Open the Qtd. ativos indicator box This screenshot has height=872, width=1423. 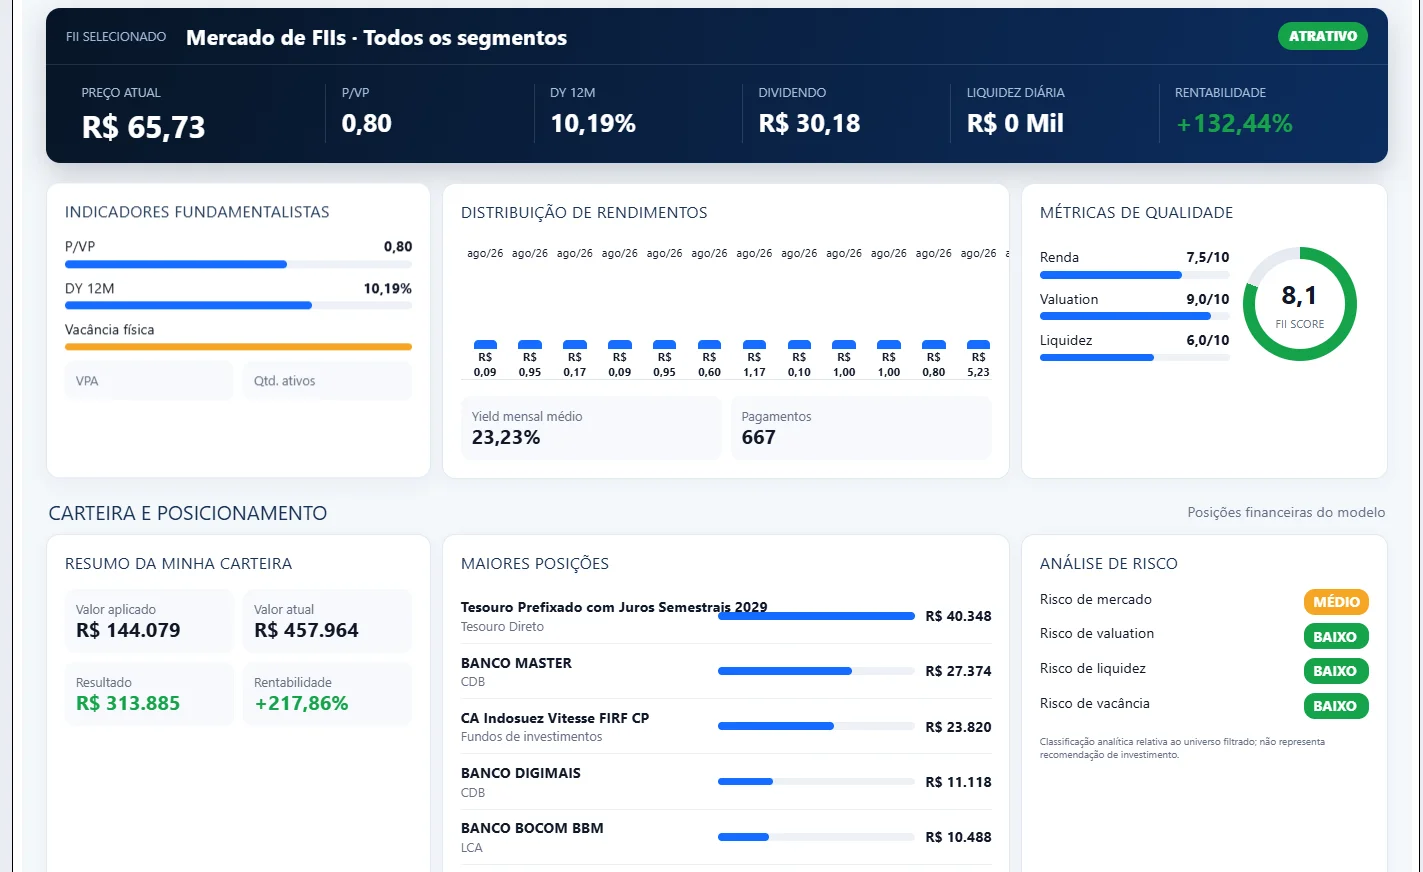click(327, 381)
